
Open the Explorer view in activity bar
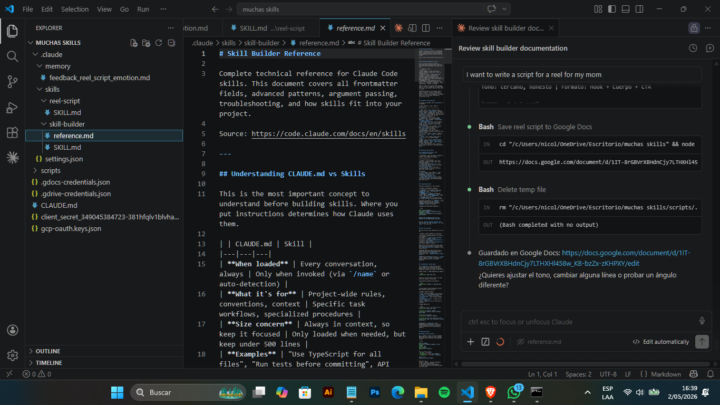pyautogui.click(x=12, y=31)
